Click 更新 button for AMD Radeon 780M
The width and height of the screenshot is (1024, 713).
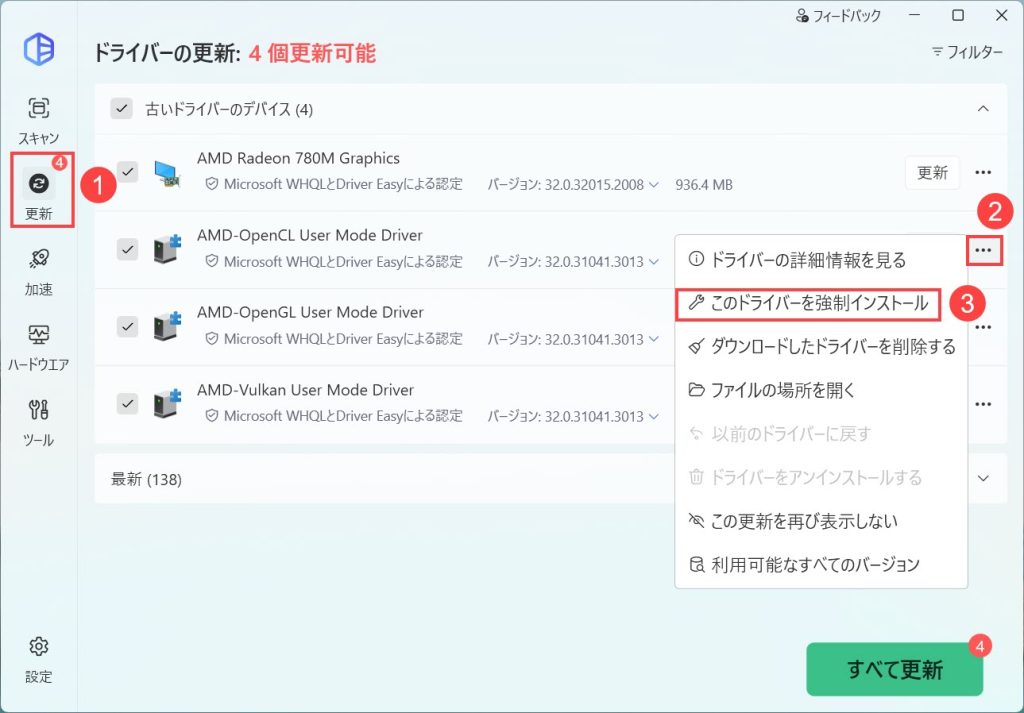click(932, 172)
